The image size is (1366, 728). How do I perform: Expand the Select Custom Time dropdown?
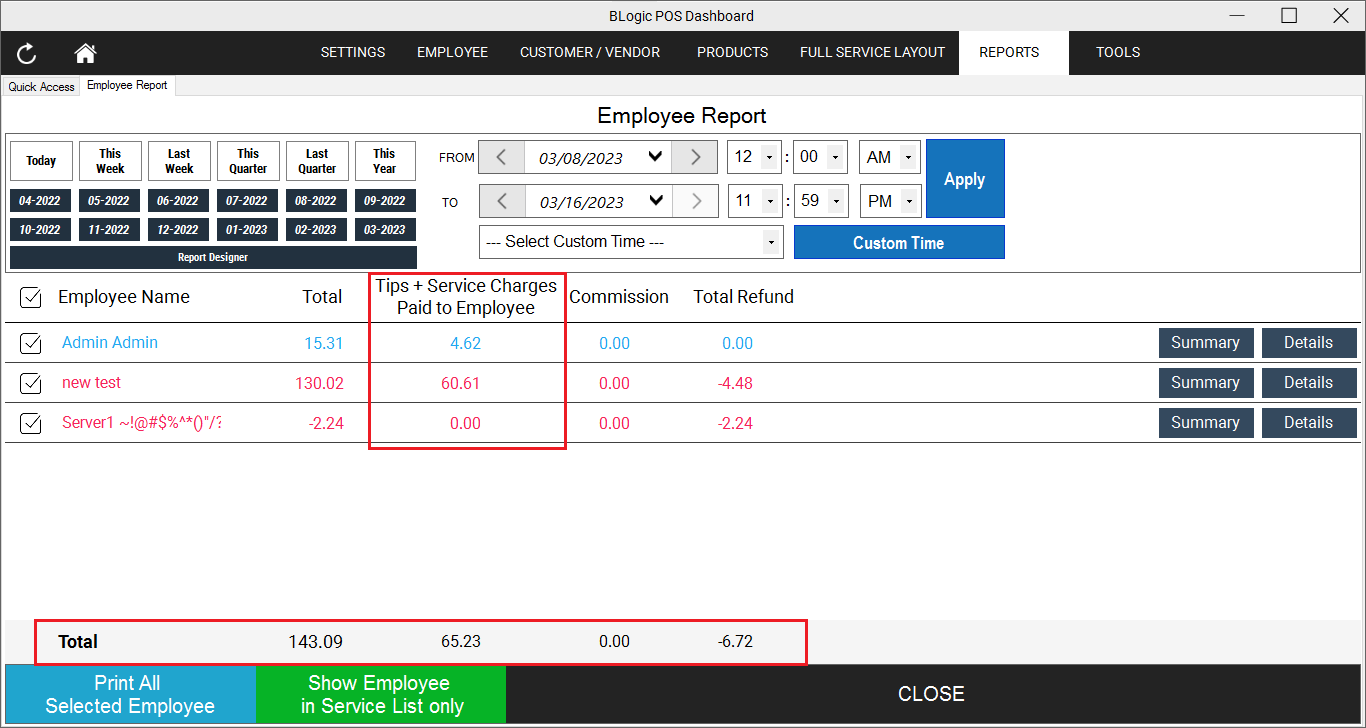point(770,242)
